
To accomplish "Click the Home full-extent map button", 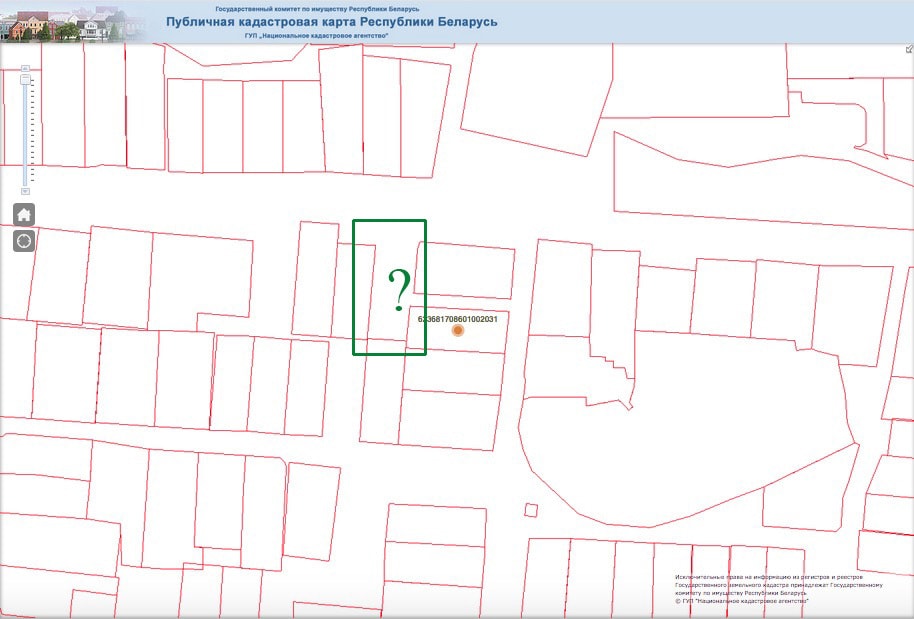I will tap(24, 214).
